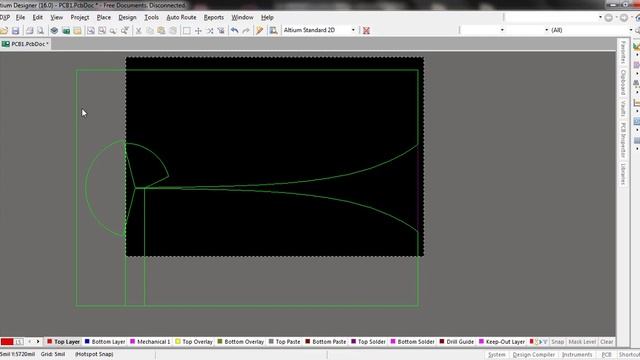Select the Top Paste layer tab
This screenshot has width=640, height=360.
point(284,342)
